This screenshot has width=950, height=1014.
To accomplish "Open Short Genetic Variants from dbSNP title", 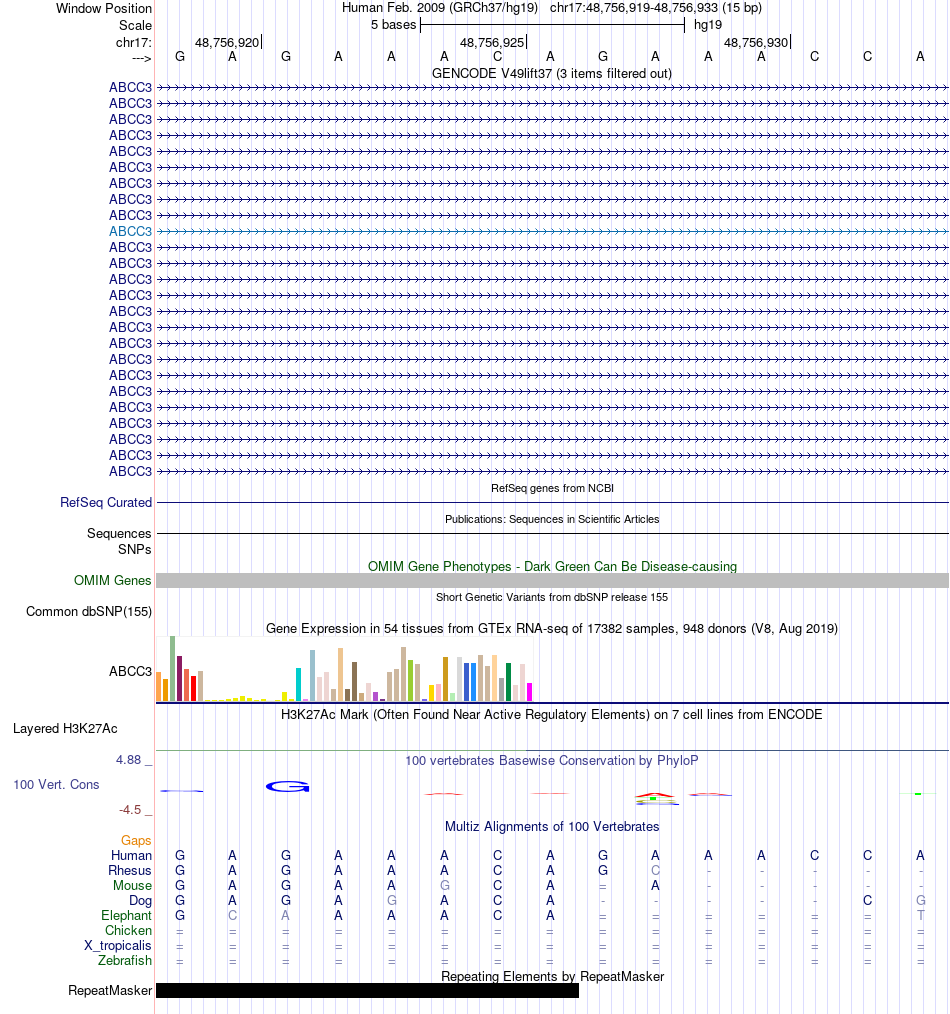I will pyautogui.click(x=552, y=597).
